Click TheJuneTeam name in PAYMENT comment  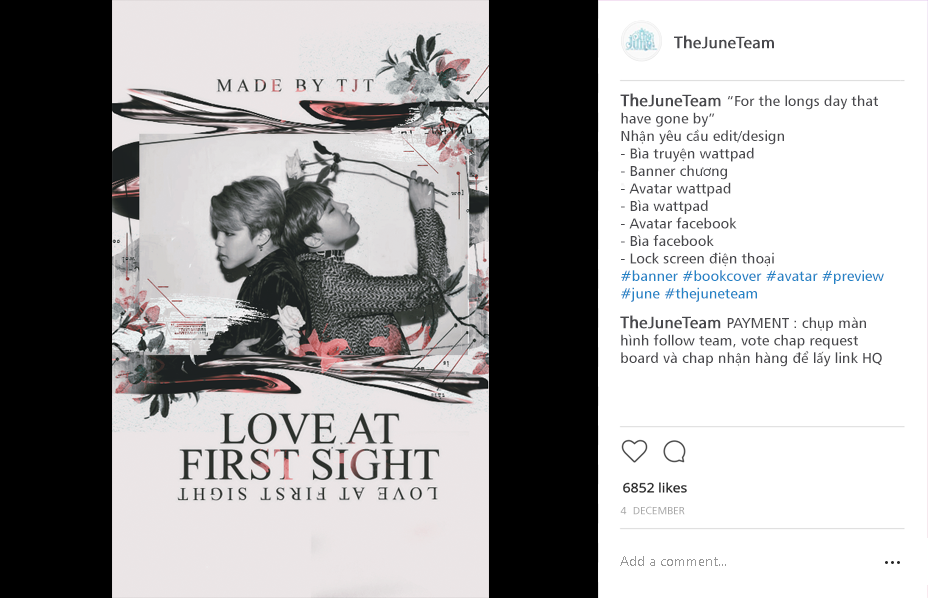click(671, 323)
